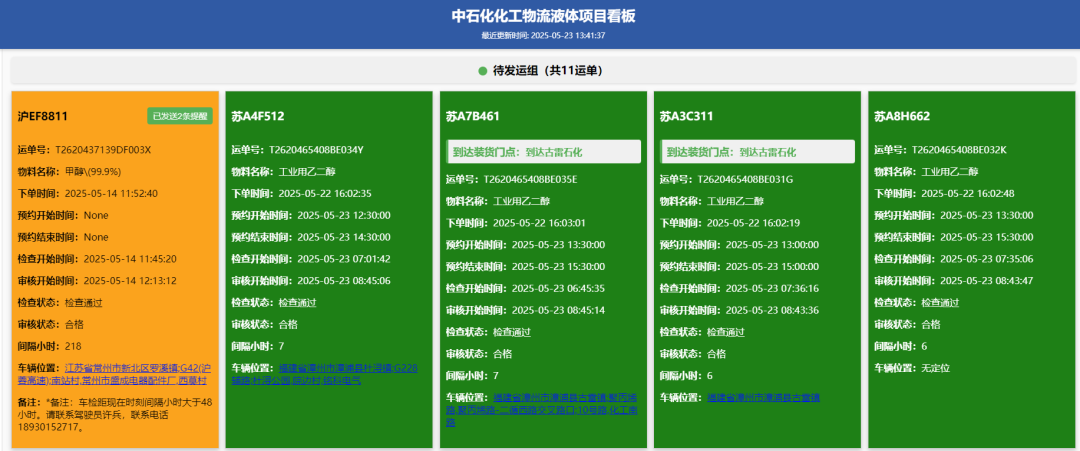Click the green status dot beside 待发运组
Screen dimensions: 1080x451
tap(482, 71)
